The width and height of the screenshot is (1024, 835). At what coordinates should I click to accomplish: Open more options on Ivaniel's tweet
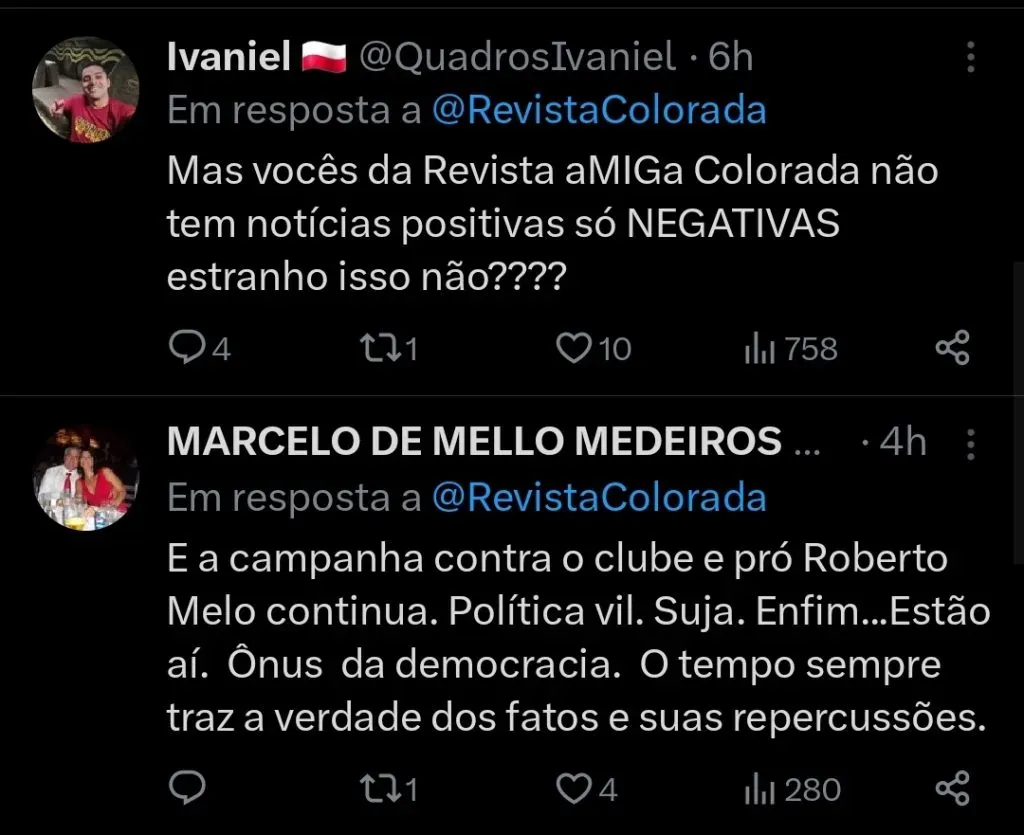pyautogui.click(x=970, y=58)
